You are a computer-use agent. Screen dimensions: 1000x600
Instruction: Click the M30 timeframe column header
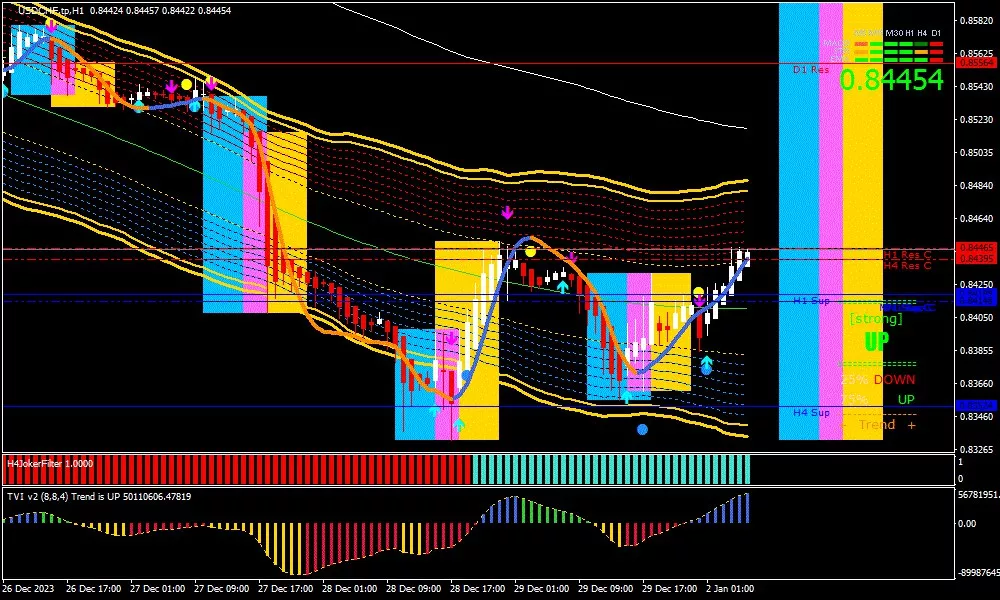[894, 33]
